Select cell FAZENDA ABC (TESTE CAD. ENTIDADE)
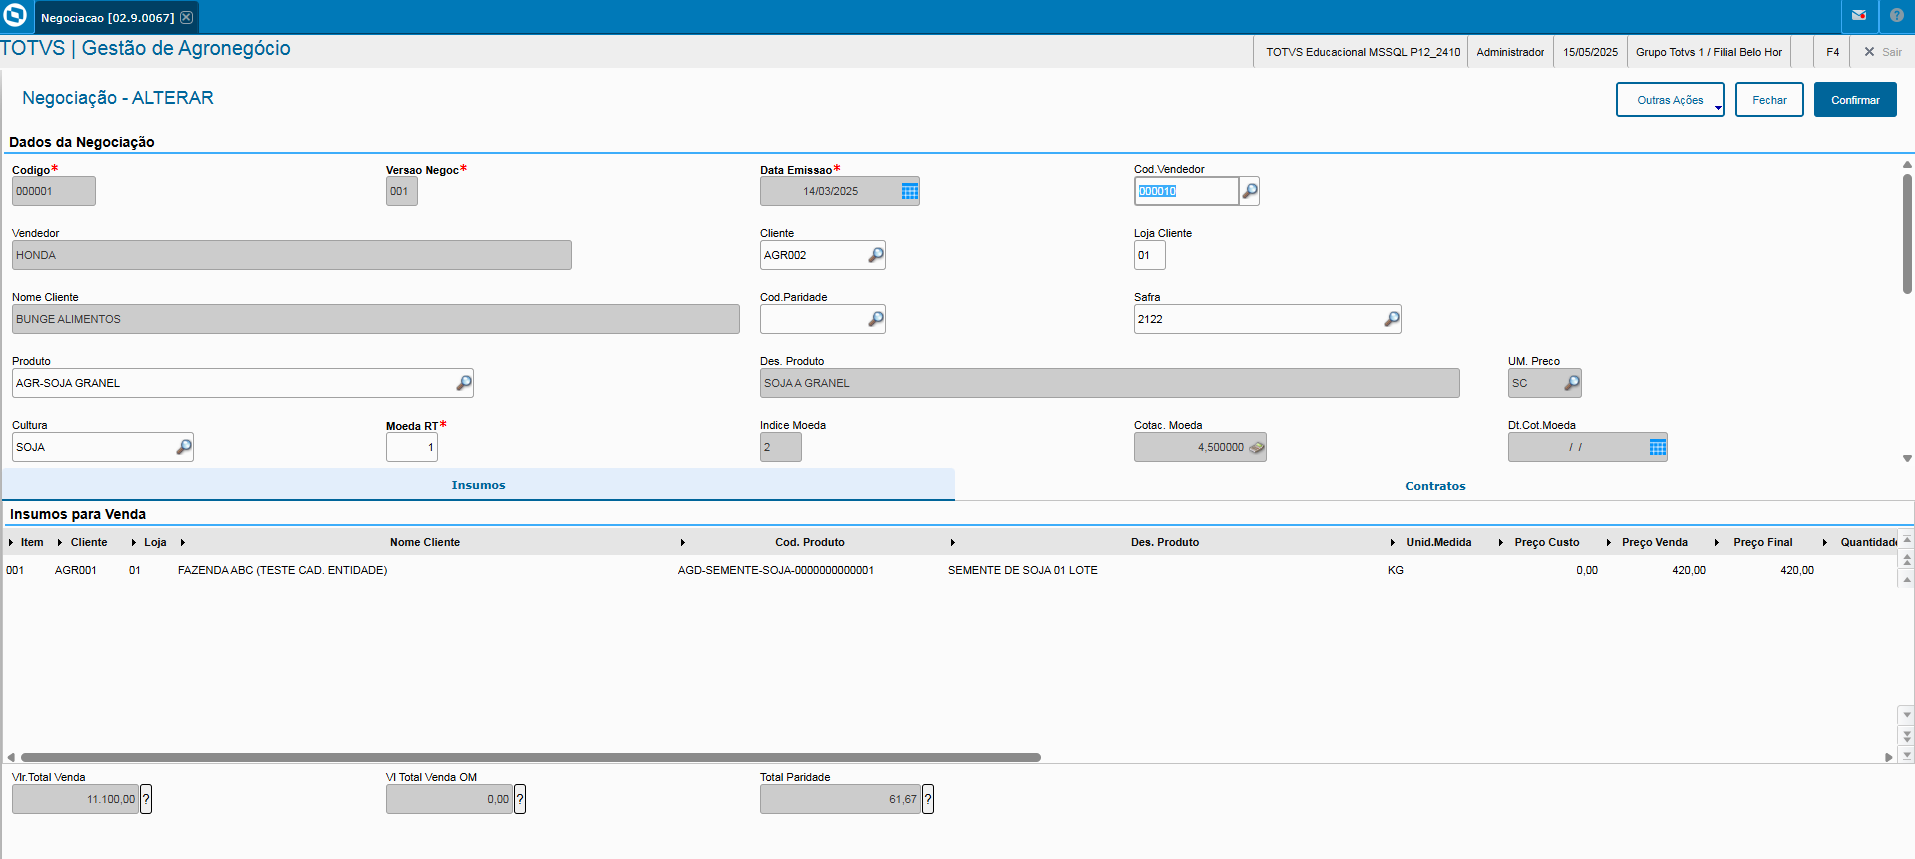This screenshot has width=1915, height=859. click(282, 570)
